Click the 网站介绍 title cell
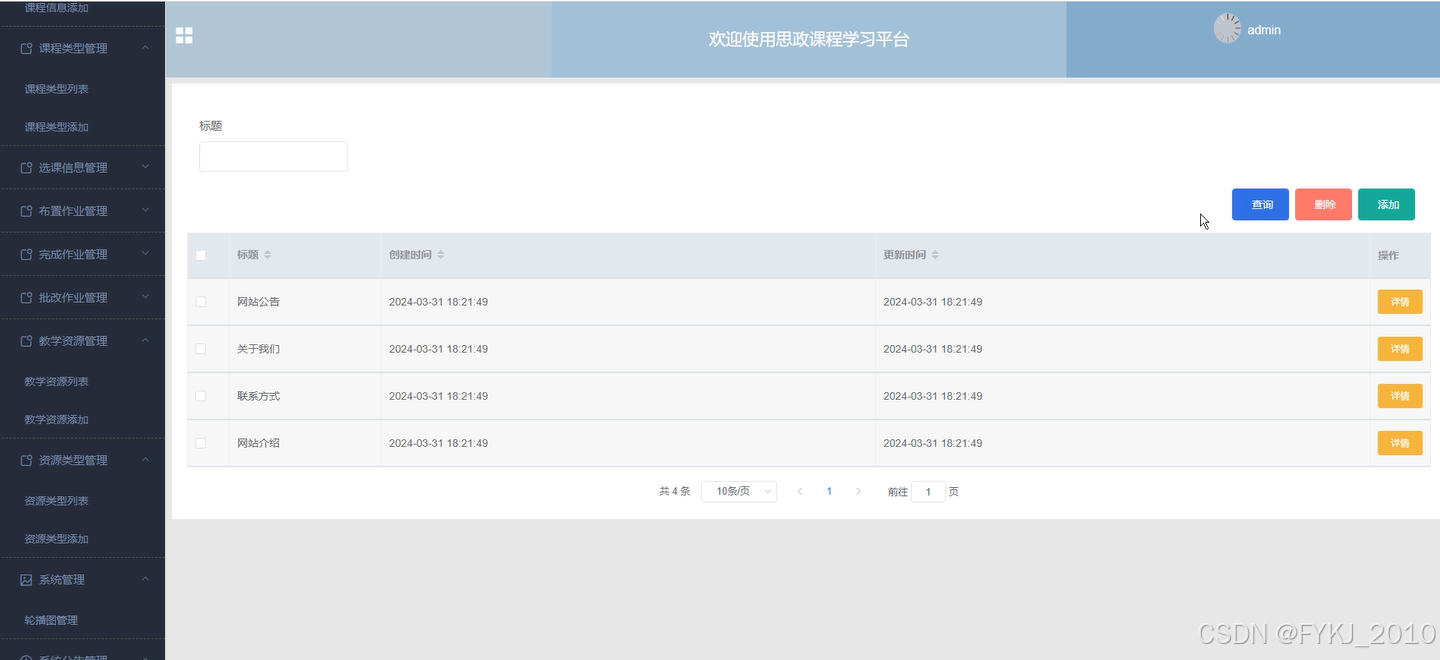Viewport: 1440px width, 660px height. 258,443
